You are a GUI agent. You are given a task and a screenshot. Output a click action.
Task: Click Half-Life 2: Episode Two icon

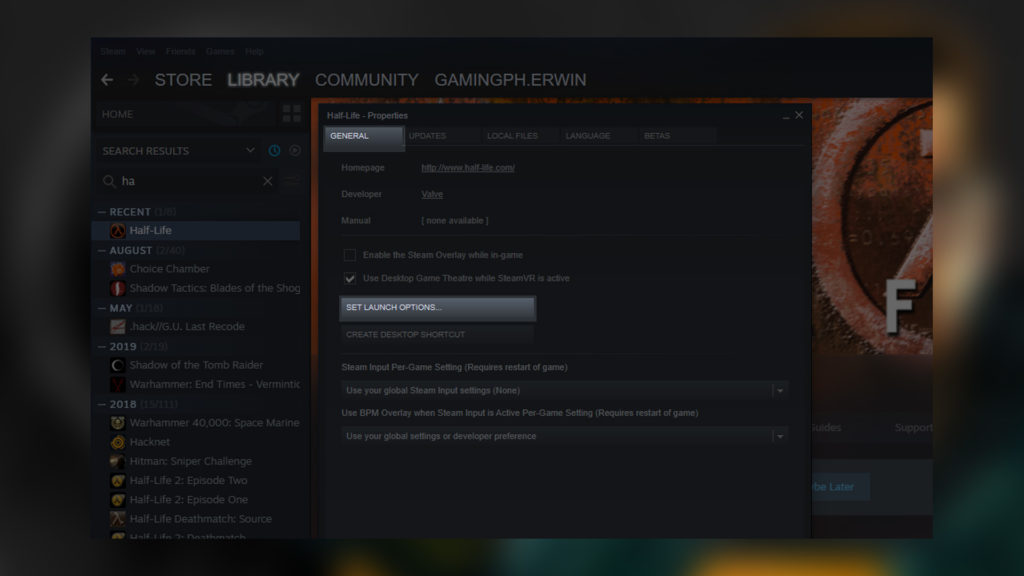tap(118, 481)
